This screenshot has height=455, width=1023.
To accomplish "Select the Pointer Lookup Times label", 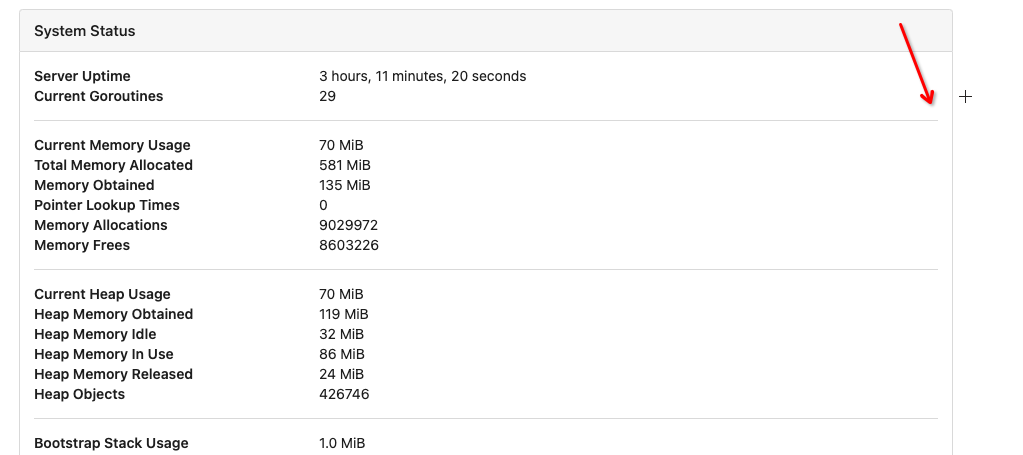I will (x=107, y=205).
